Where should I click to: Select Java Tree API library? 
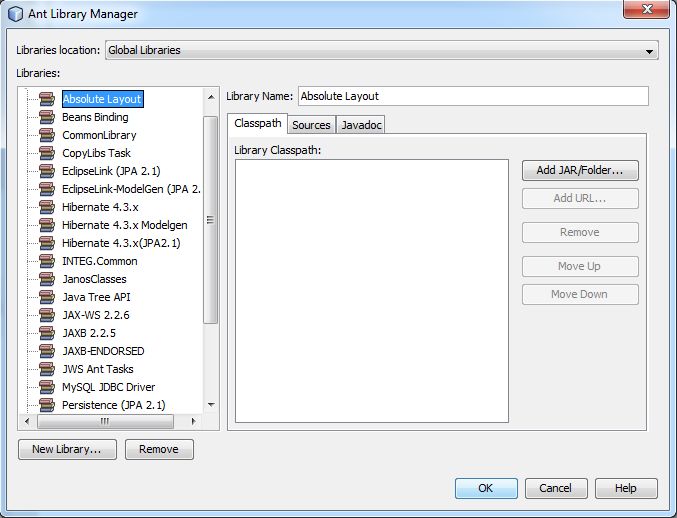(96, 297)
